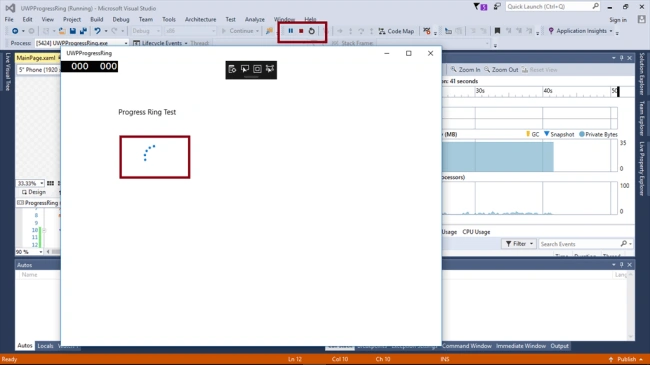Viewport: 650px width, 365px height.
Task: Select the CPU Usage tab
Action: pyautogui.click(x=476, y=232)
